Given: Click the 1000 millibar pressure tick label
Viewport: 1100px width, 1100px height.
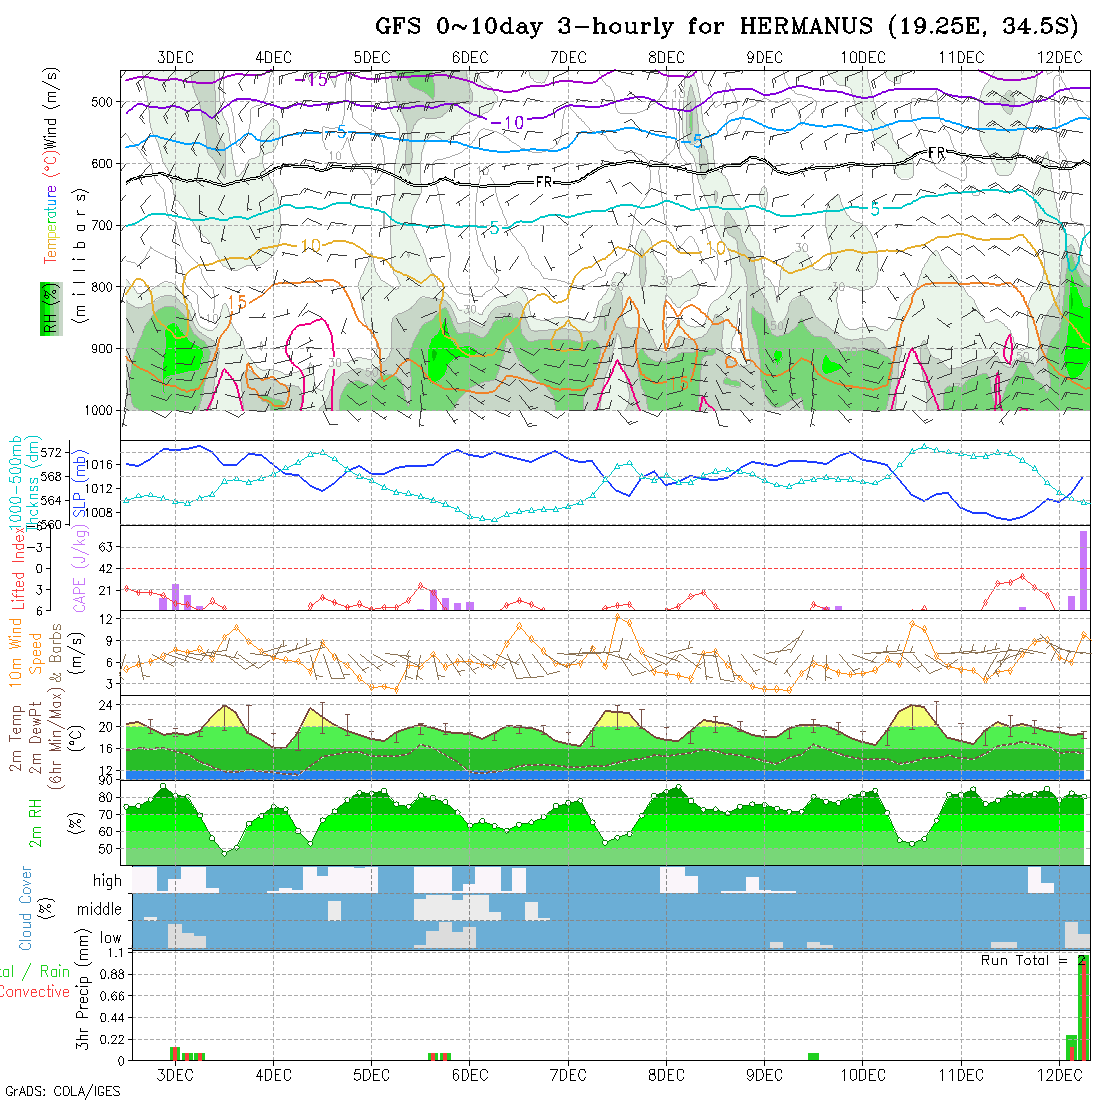Looking at the screenshot, I should [x=99, y=410].
